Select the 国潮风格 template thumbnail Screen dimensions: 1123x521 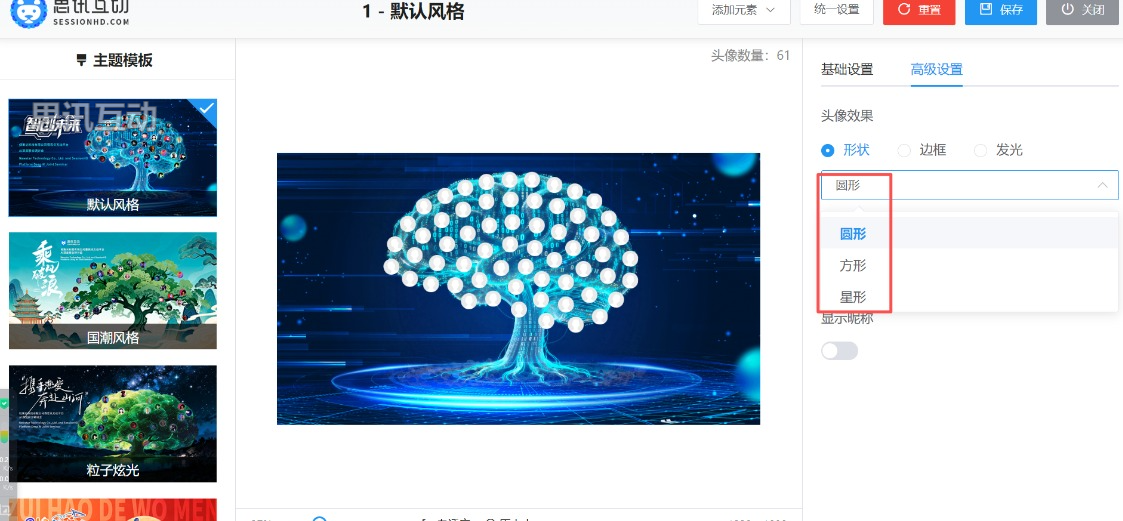pyautogui.click(x=112, y=290)
